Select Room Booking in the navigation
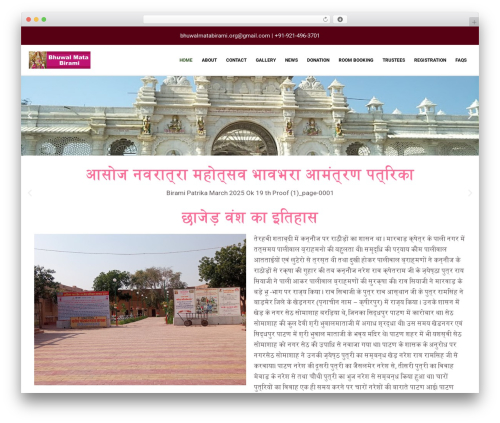Viewport: 500px width, 423px height. [x=356, y=60]
